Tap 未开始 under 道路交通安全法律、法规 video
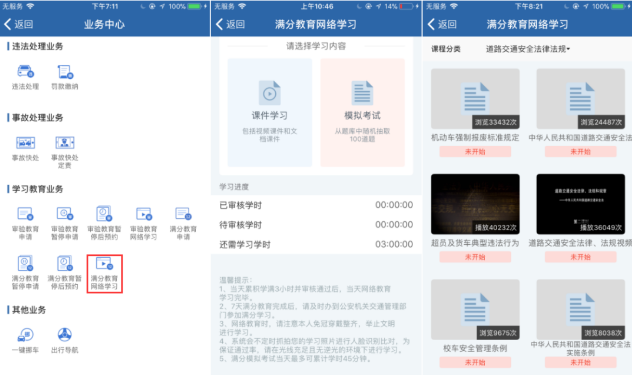 [580, 256]
